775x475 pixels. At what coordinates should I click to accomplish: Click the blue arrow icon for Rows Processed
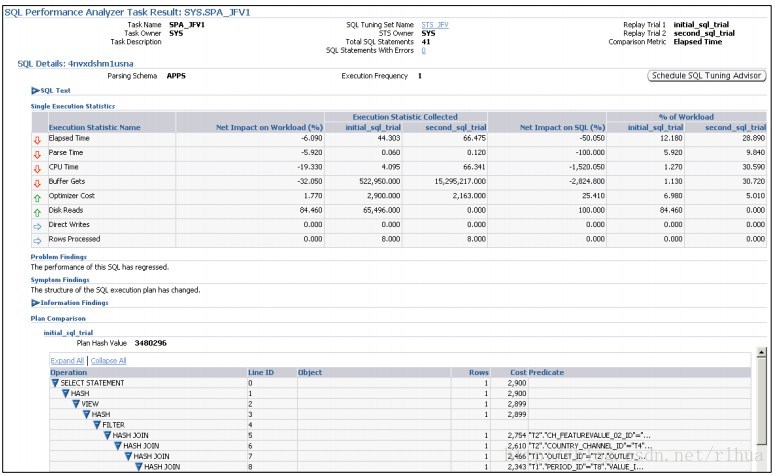(37, 241)
